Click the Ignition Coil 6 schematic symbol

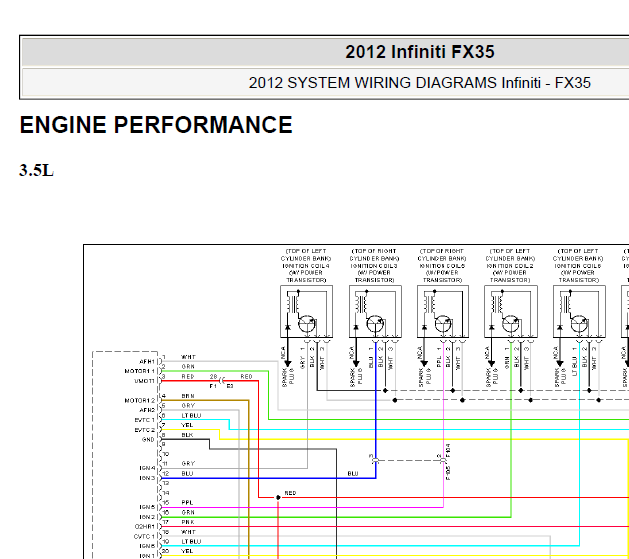click(x=579, y=312)
